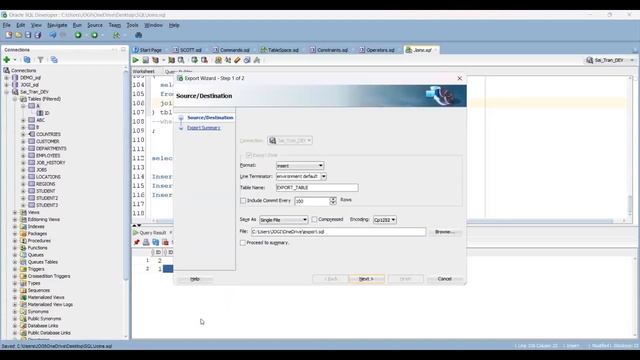Click the Next button in Export Wizard

pyautogui.click(x=366, y=279)
